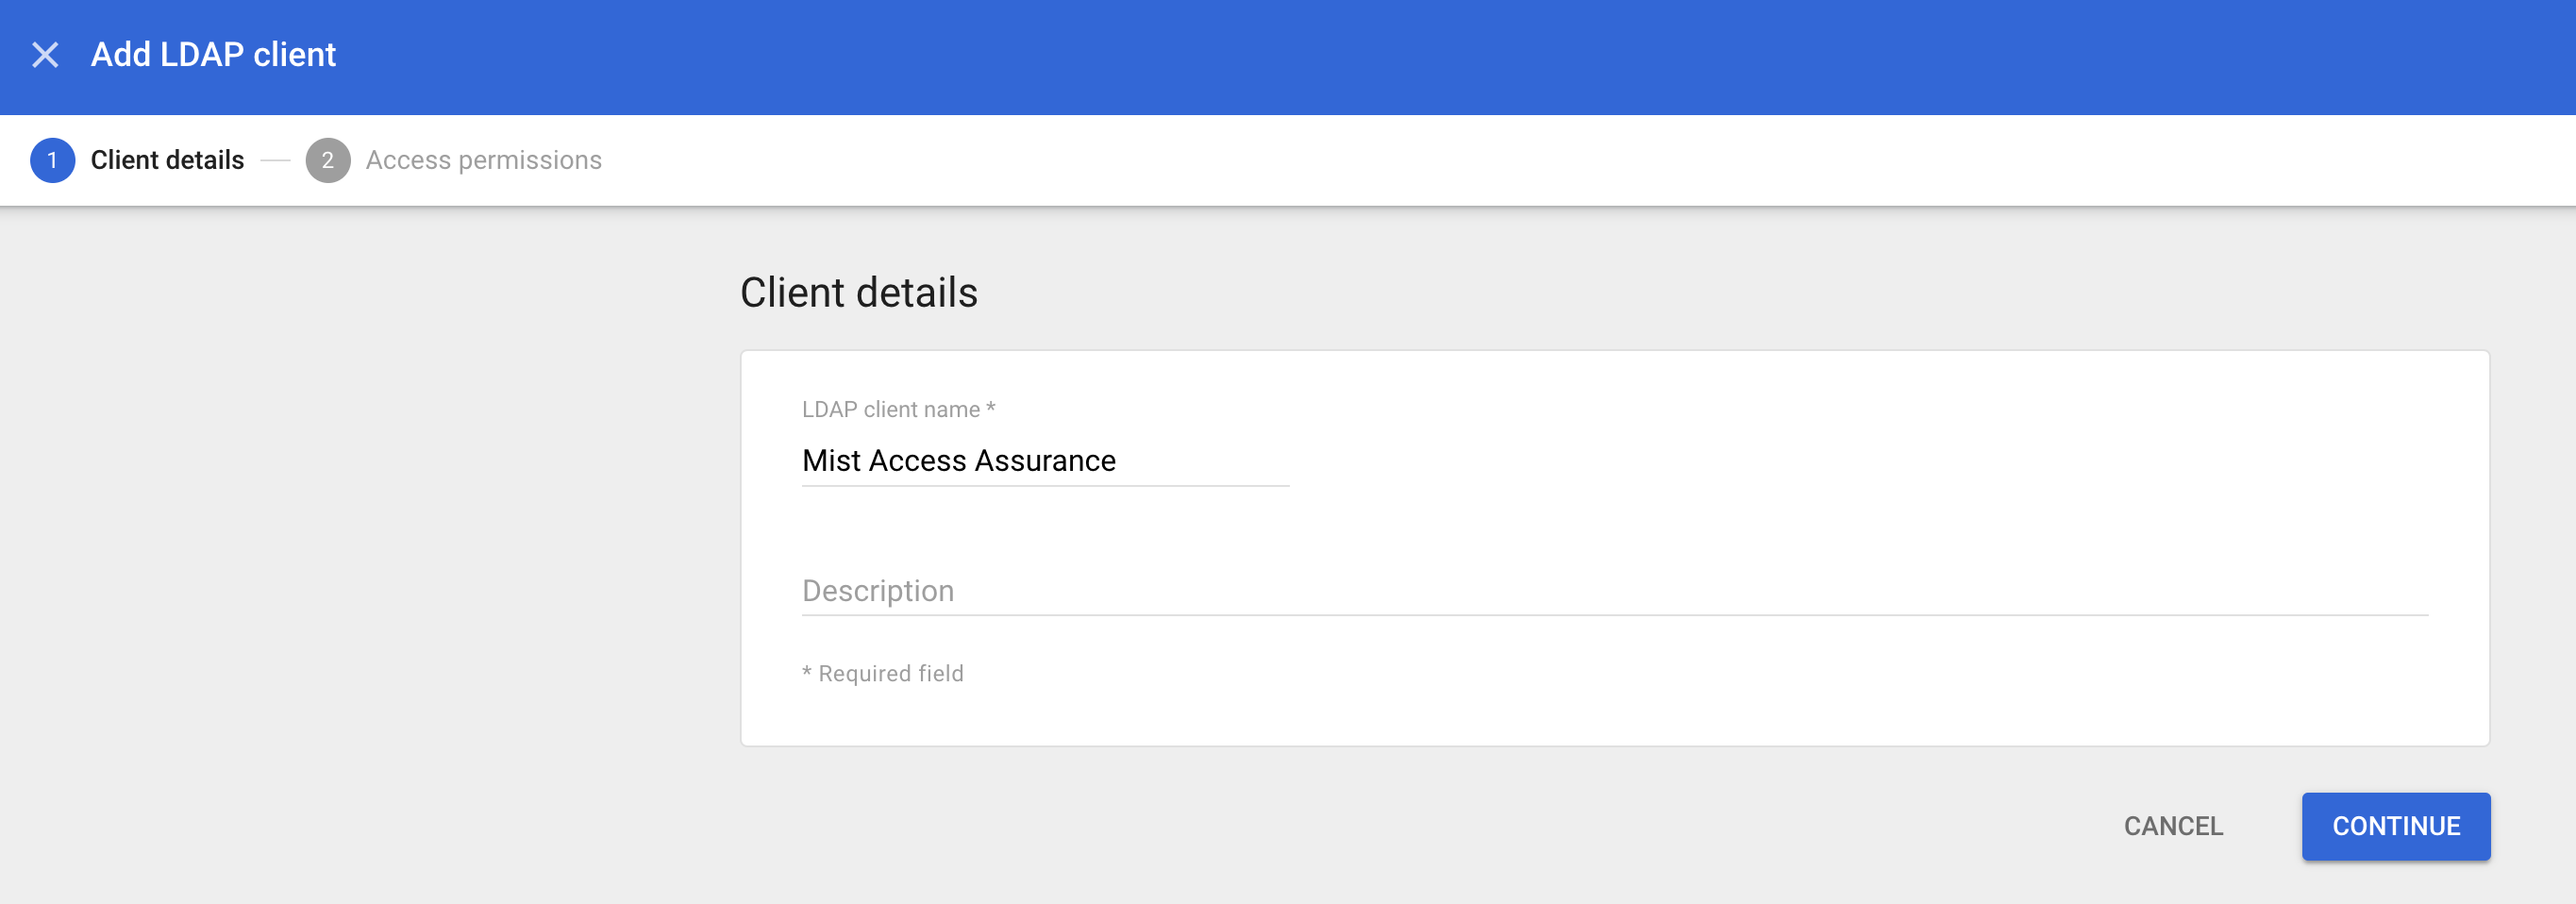Click the Required field note
This screenshot has height=904, width=2576.
(x=890, y=674)
